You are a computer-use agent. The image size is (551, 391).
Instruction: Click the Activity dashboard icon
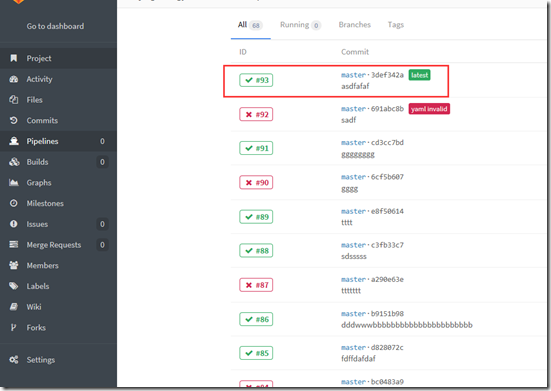click(x=14, y=79)
